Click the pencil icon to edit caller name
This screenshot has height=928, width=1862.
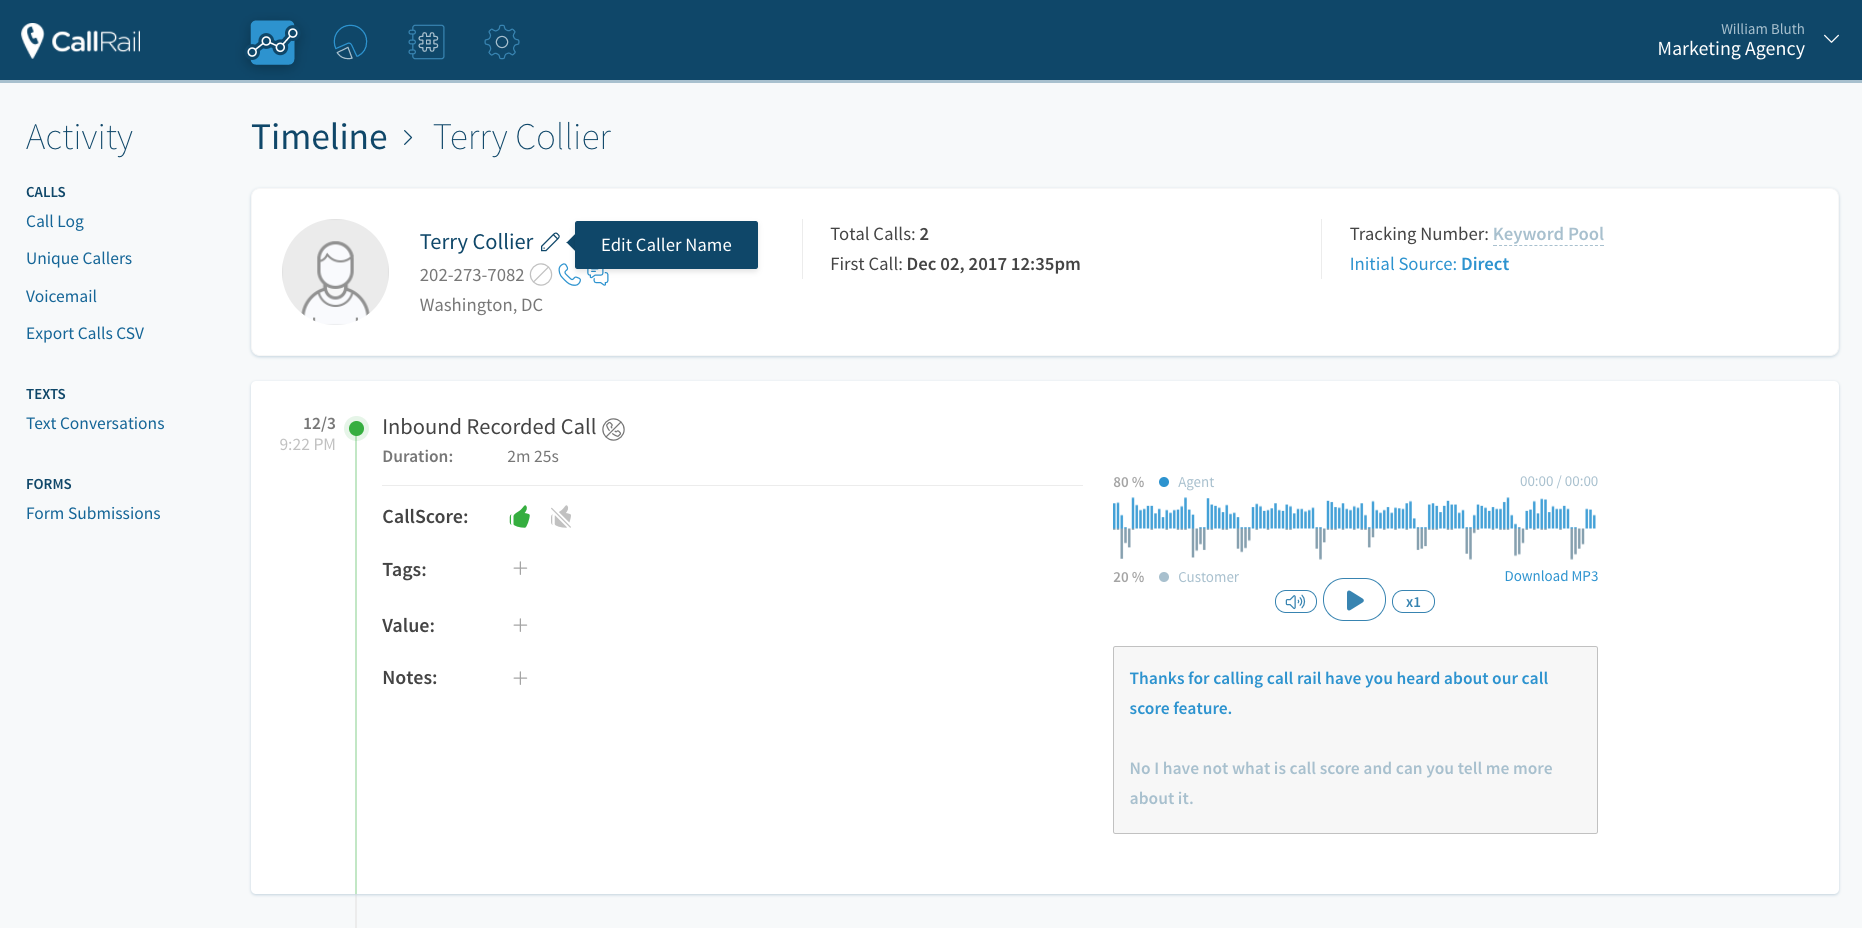[550, 242]
